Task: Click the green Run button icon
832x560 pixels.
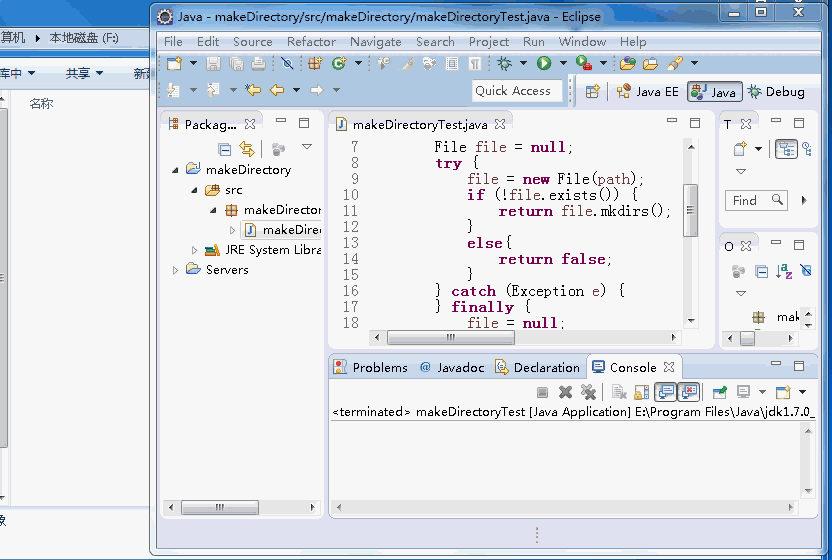Action: [x=544, y=63]
